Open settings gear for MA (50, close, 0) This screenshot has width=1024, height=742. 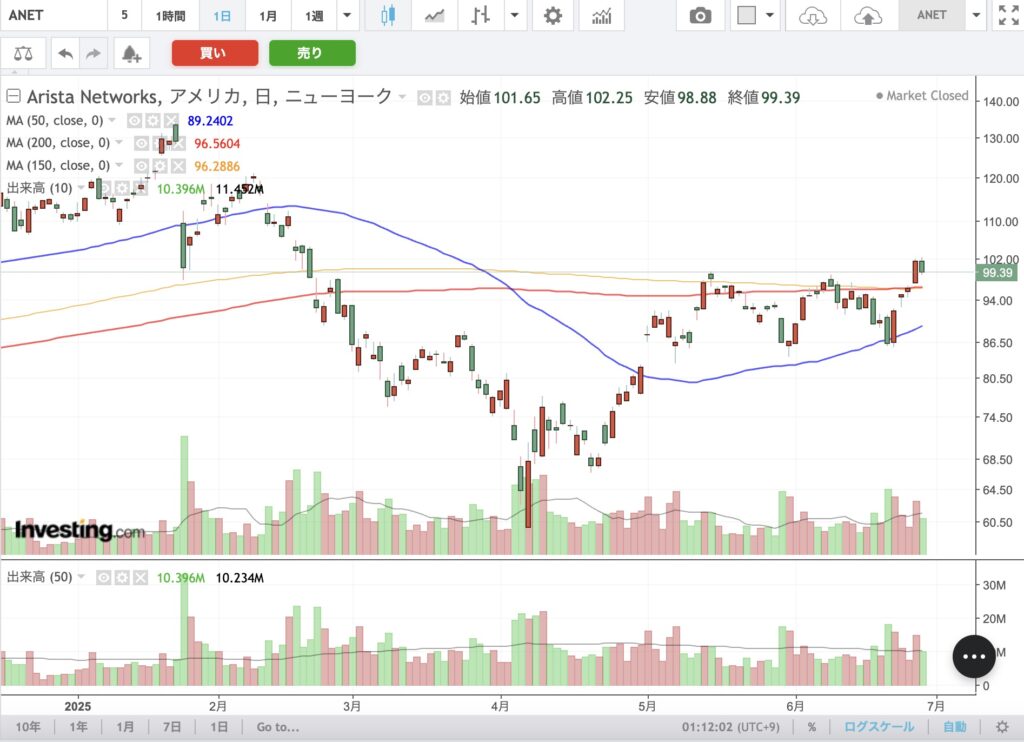click(x=153, y=121)
